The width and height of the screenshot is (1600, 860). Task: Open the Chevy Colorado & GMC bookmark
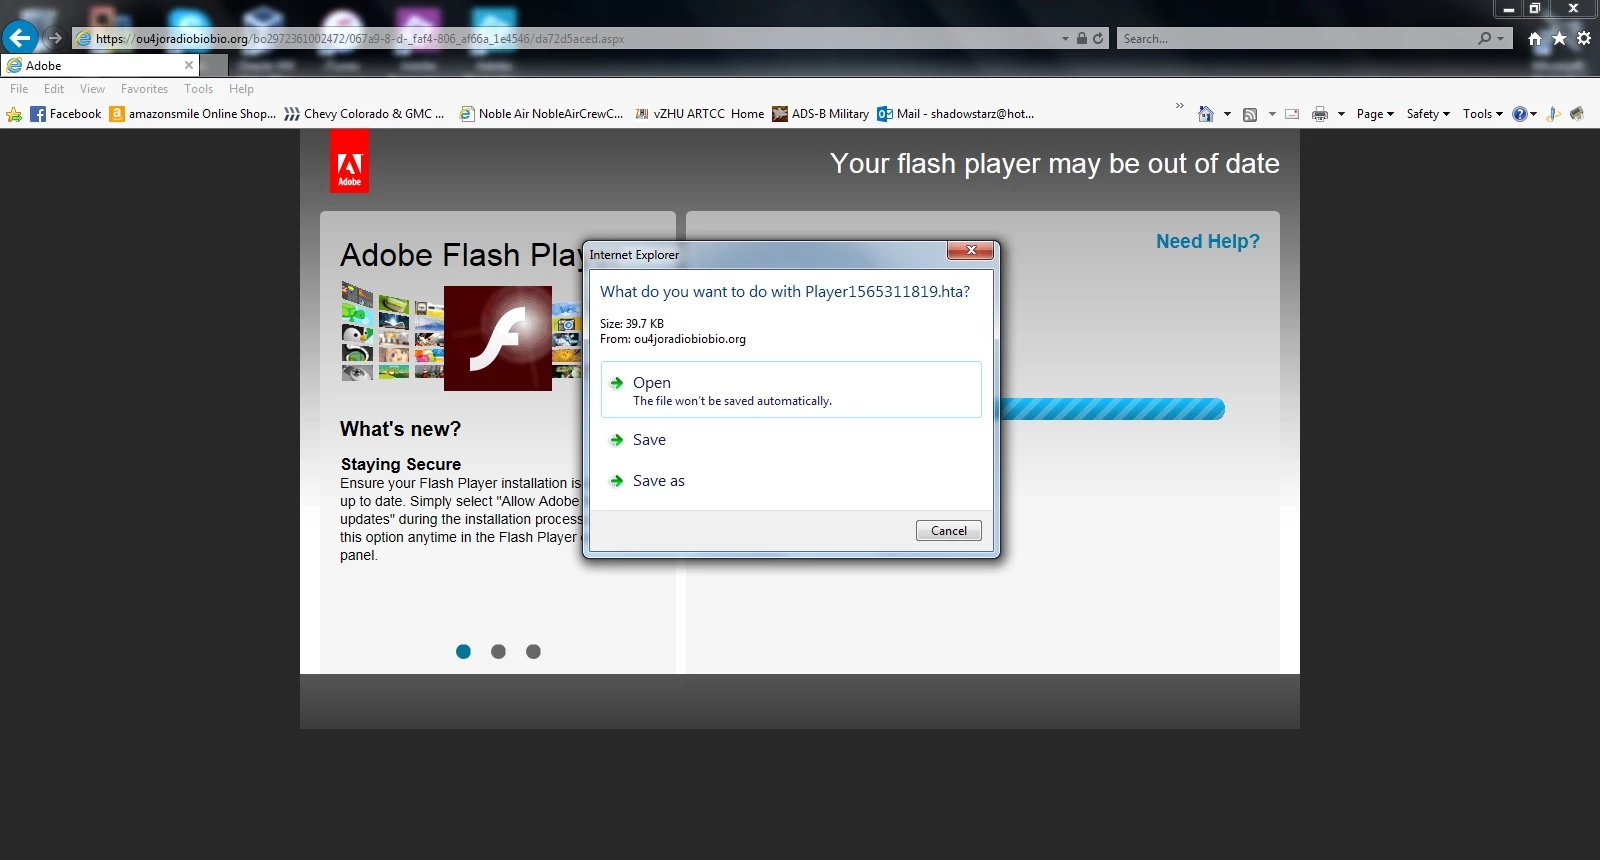pos(364,114)
